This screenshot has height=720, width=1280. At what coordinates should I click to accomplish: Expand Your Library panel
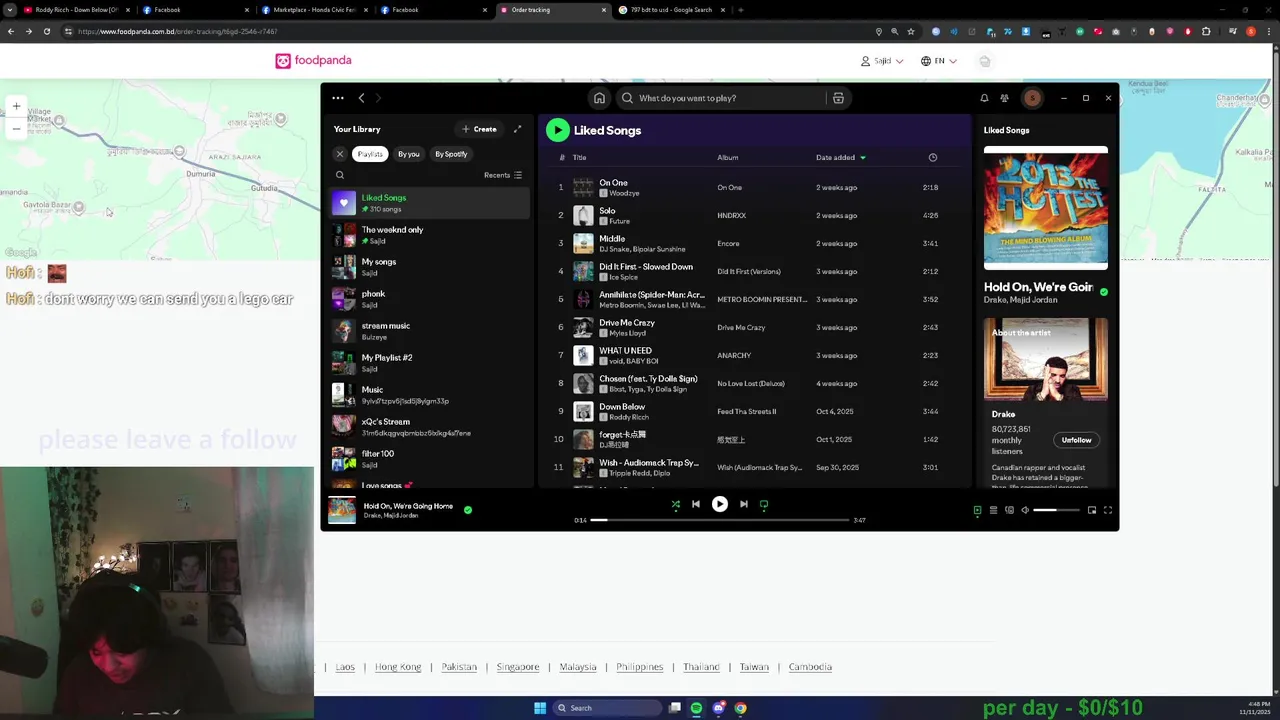(x=517, y=129)
